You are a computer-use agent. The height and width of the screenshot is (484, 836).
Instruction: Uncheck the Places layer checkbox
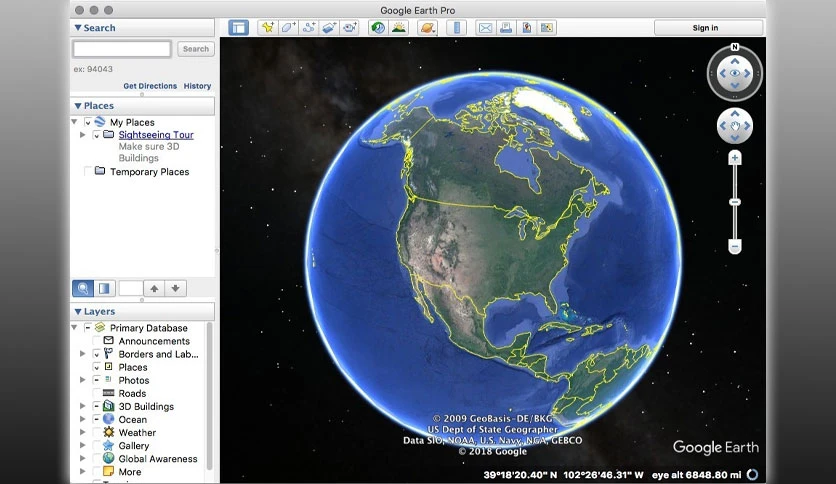point(97,367)
